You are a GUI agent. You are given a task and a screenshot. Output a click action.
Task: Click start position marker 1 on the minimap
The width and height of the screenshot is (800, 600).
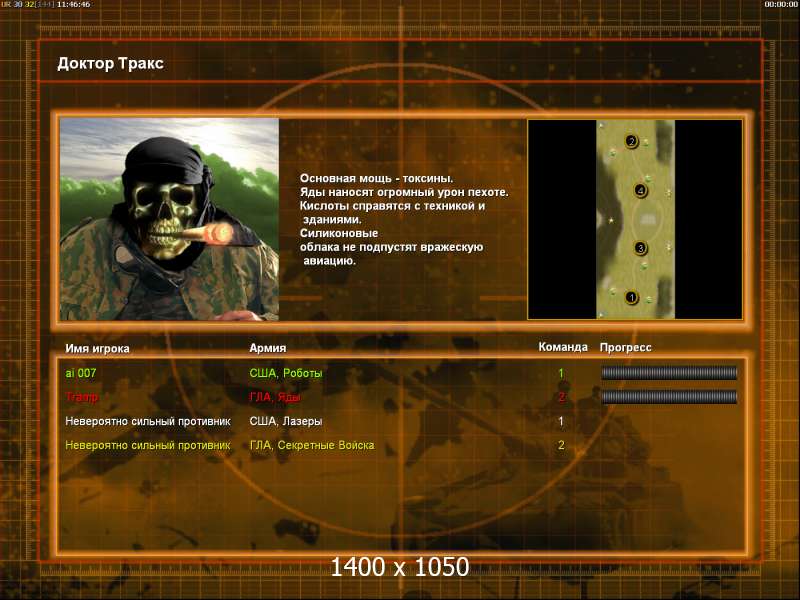tap(632, 297)
